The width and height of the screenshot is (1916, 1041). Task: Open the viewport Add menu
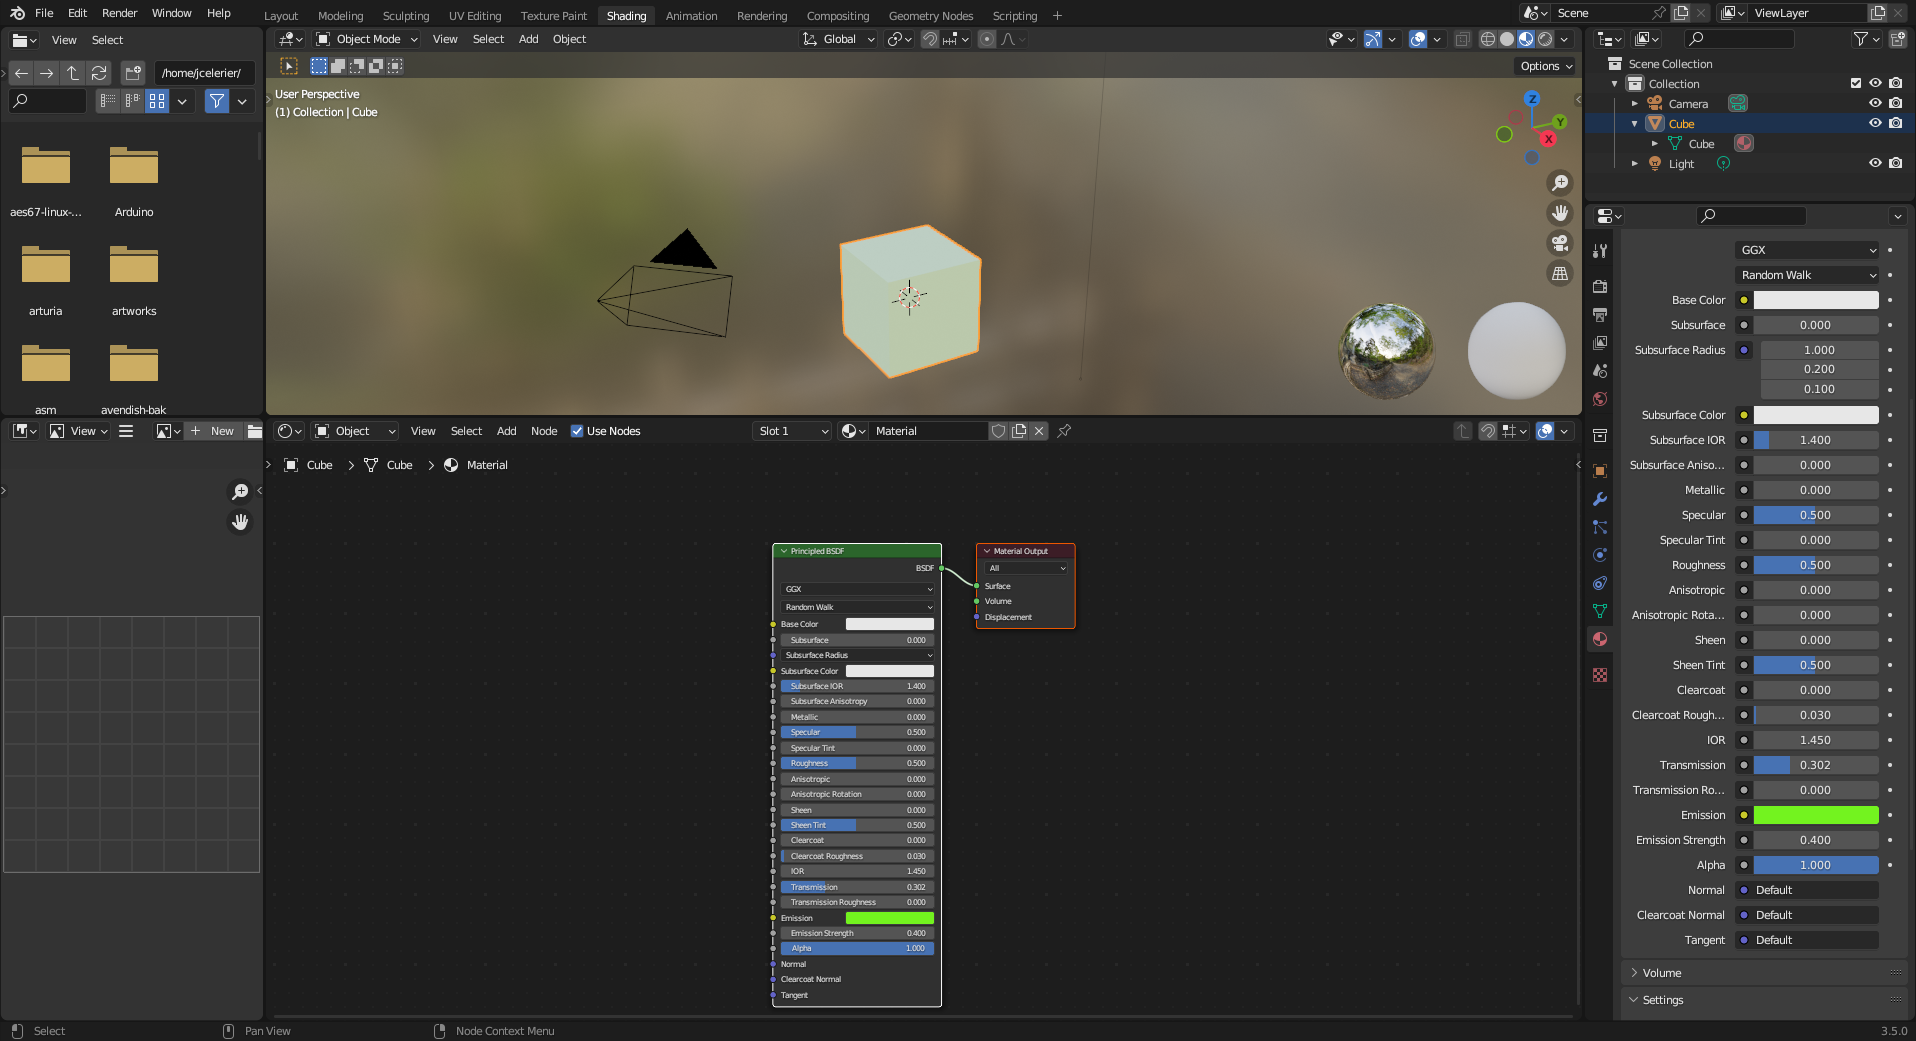pos(528,39)
